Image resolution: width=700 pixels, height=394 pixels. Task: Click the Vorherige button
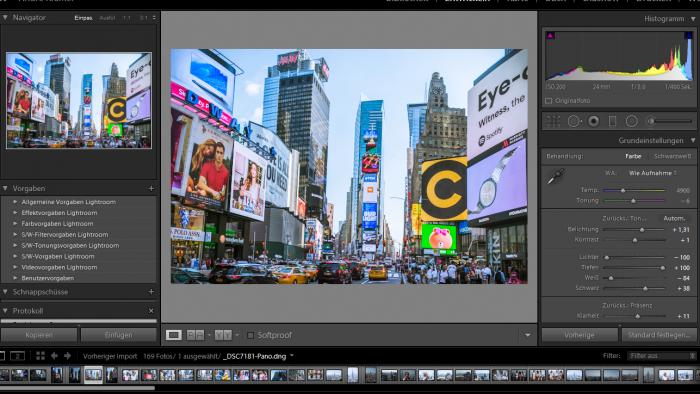click(x=579, y=335)
